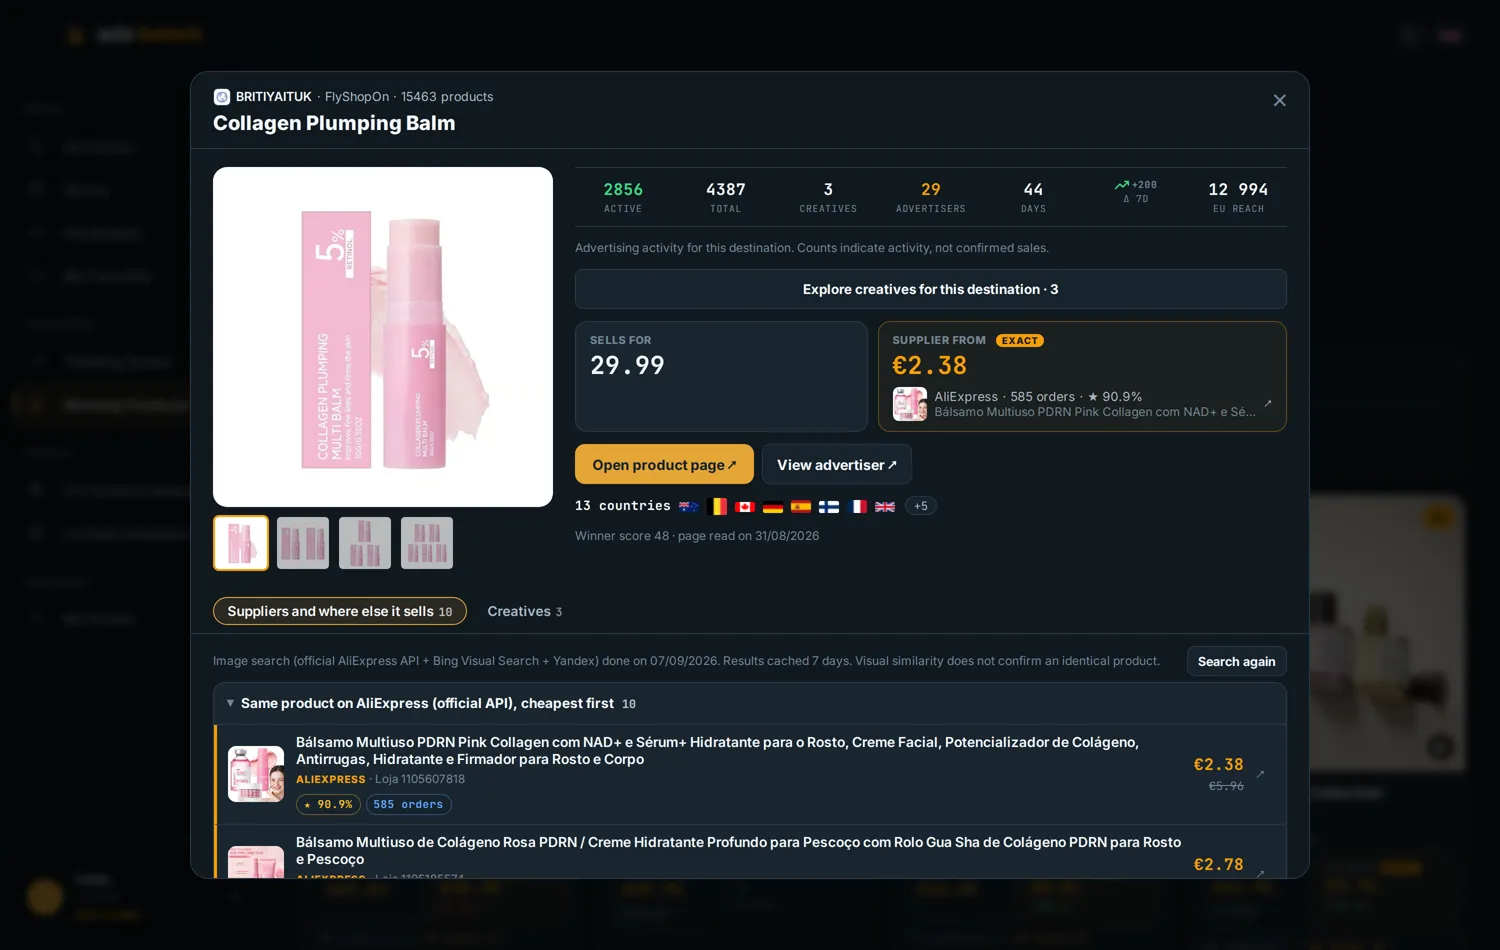Click the AliExpress supplier thumbnail in Supplier card
This screenshot has height=950, width=1500.
(x=910, y=404)
